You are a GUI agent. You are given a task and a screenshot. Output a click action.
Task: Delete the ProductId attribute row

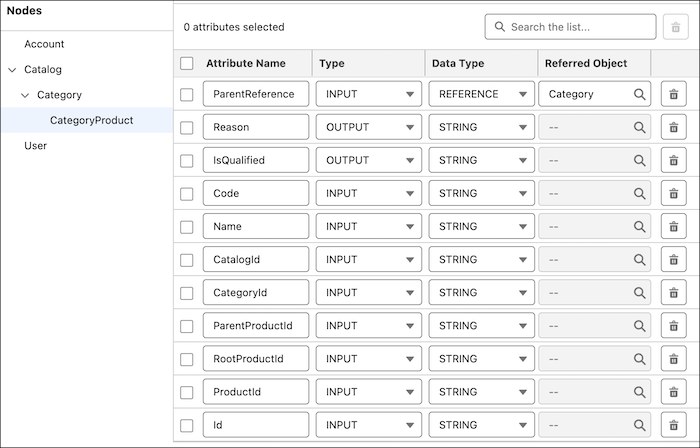pyautogui.click(x=673, y=391)
